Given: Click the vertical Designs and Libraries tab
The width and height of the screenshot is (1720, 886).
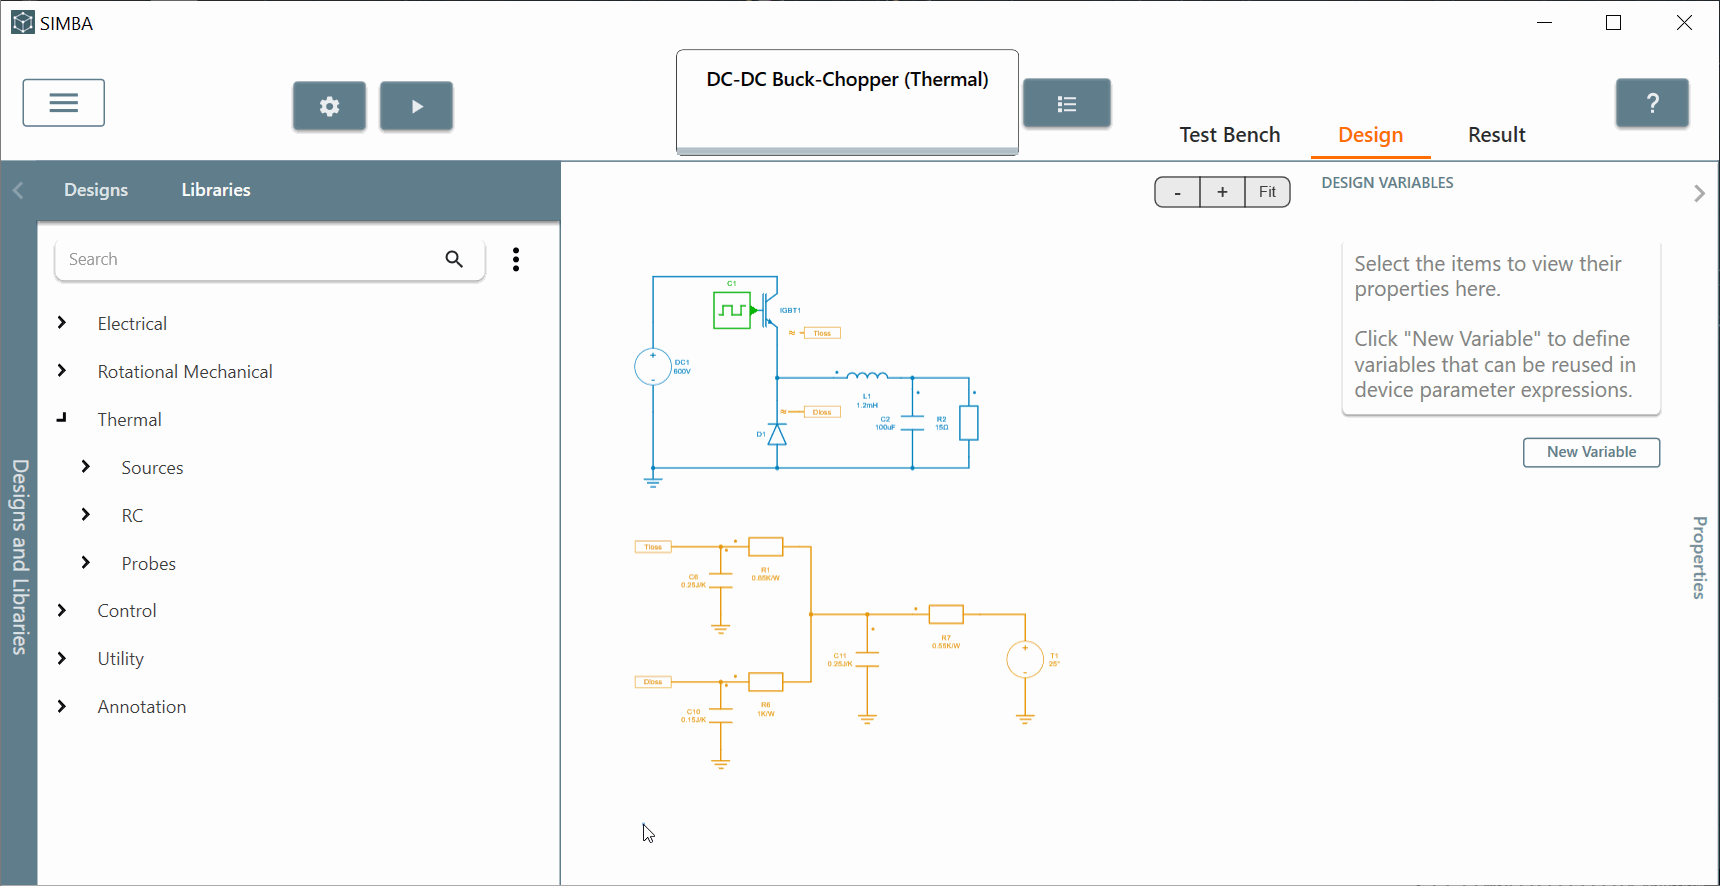Looking at the screenshot, I should pos(19,557).
